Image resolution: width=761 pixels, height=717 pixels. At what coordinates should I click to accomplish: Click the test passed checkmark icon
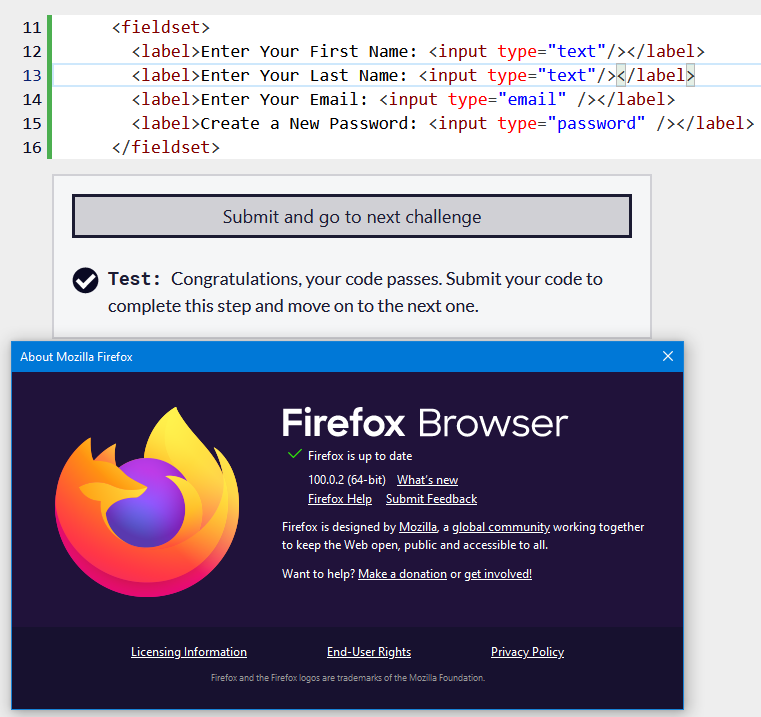(x=85, y=281)
